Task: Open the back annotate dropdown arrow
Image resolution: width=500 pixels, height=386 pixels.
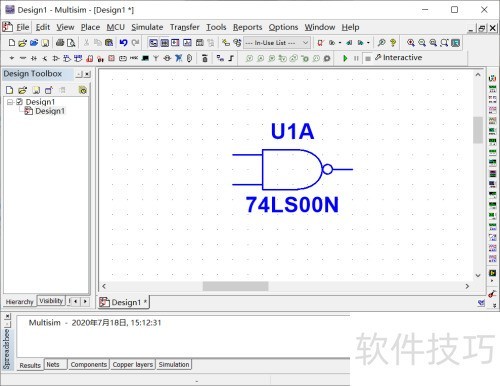Action: [x=340, y=43]
